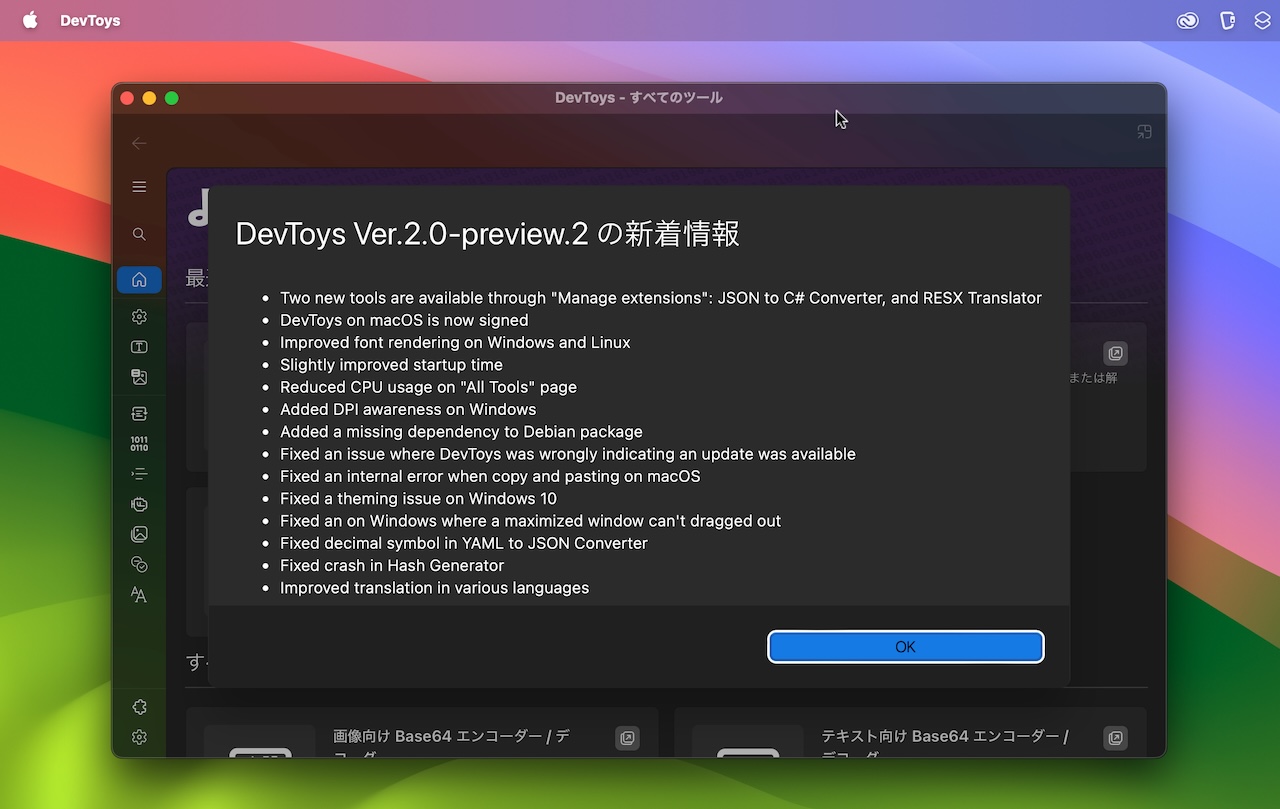Open the Generators icon in the sidebar
Viewport: 1280px width, 809px height.
[139, 505]
